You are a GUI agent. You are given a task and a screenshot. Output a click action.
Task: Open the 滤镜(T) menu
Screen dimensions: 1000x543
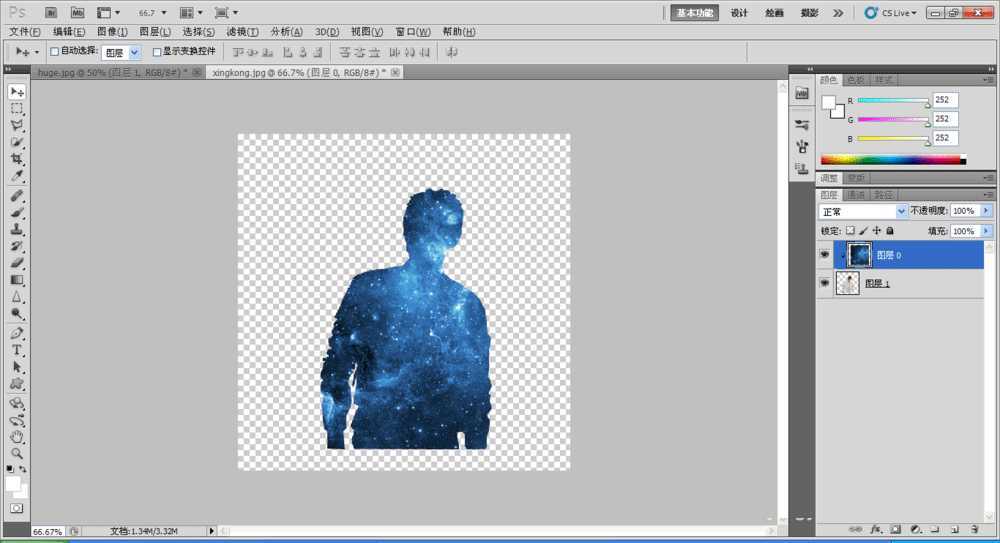coord(242,32)
